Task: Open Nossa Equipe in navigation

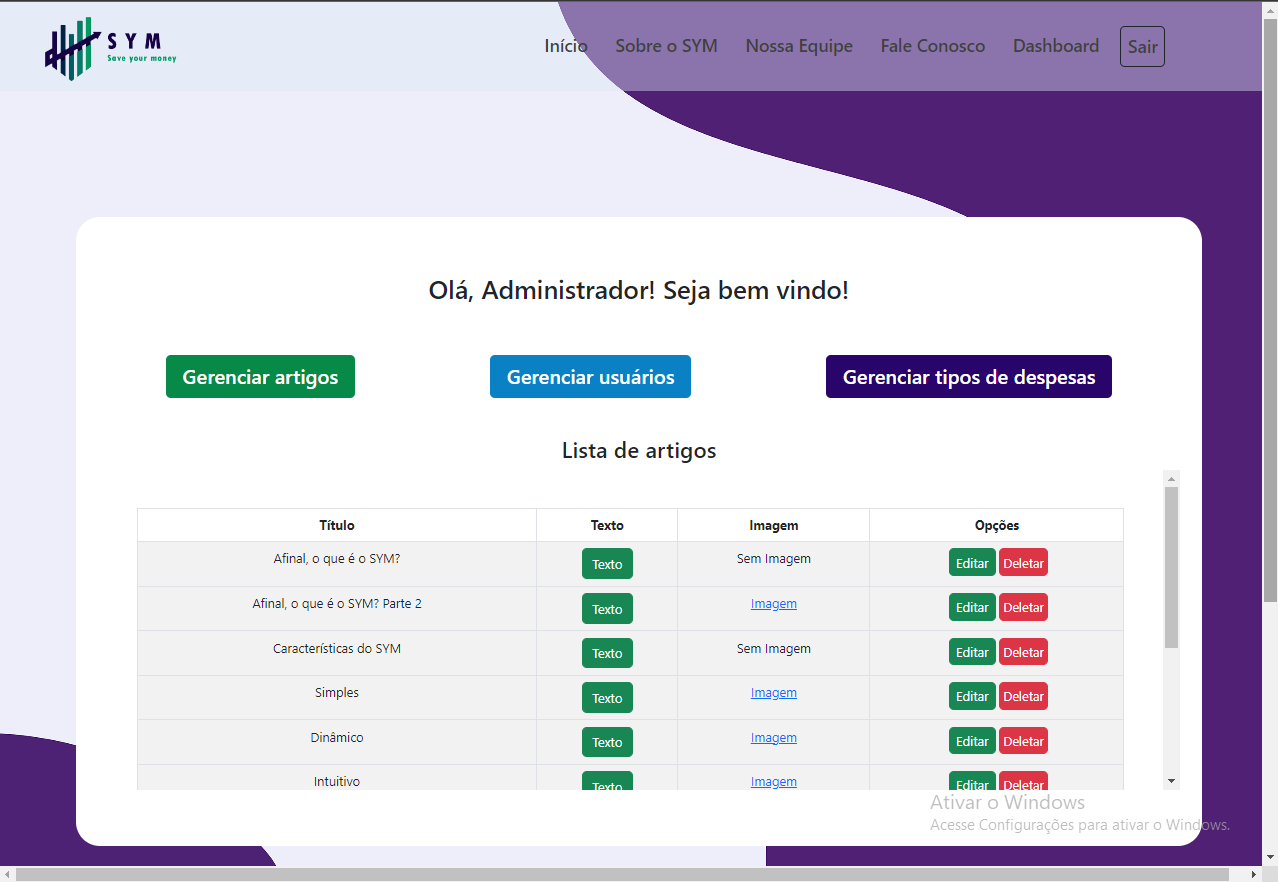Action: pos(799,46)
